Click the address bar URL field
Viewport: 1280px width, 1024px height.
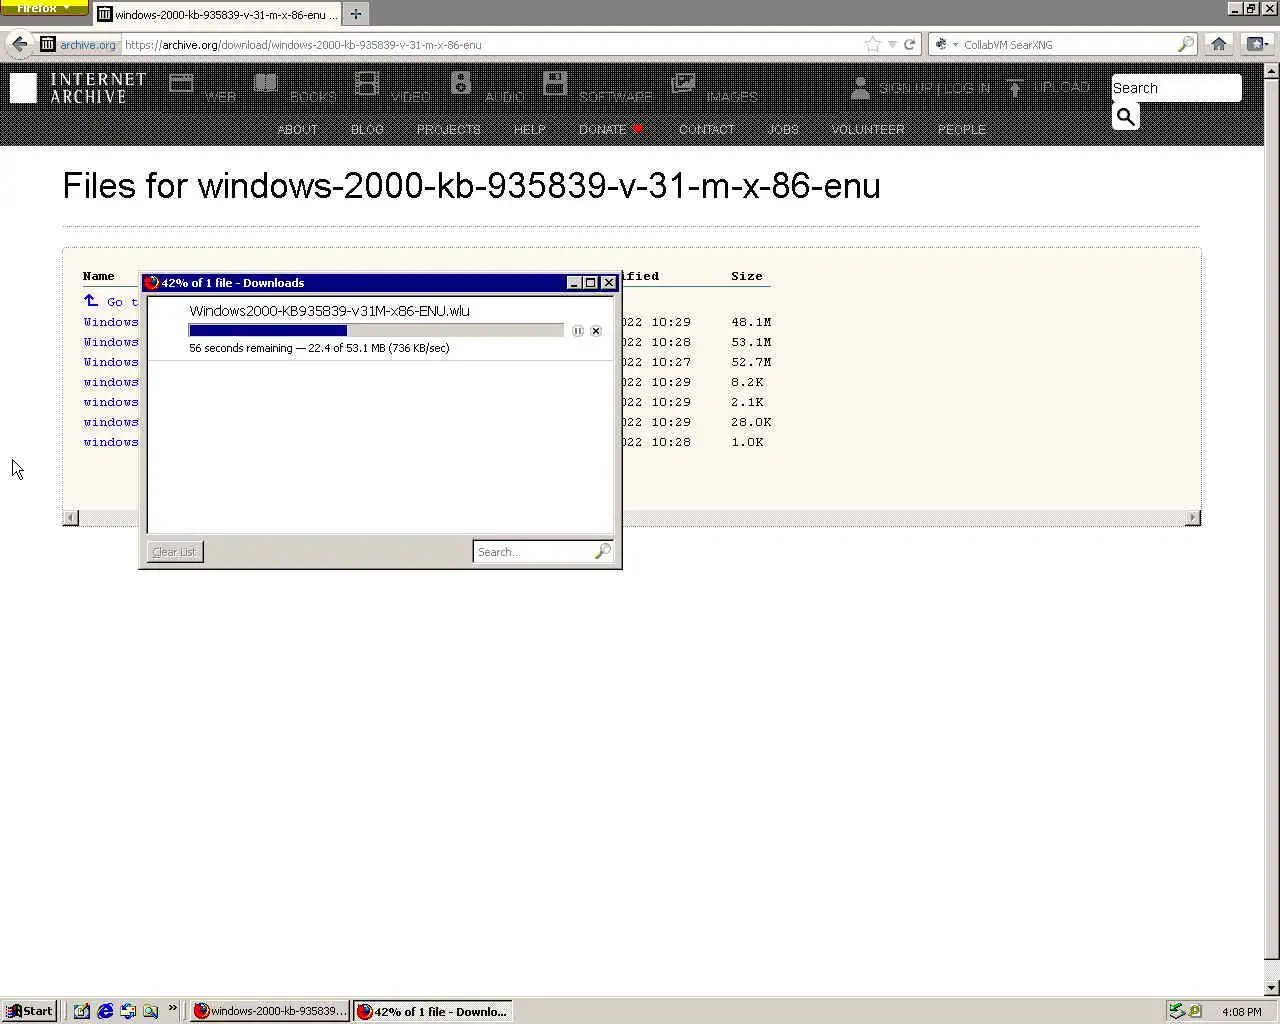[492, 44]
